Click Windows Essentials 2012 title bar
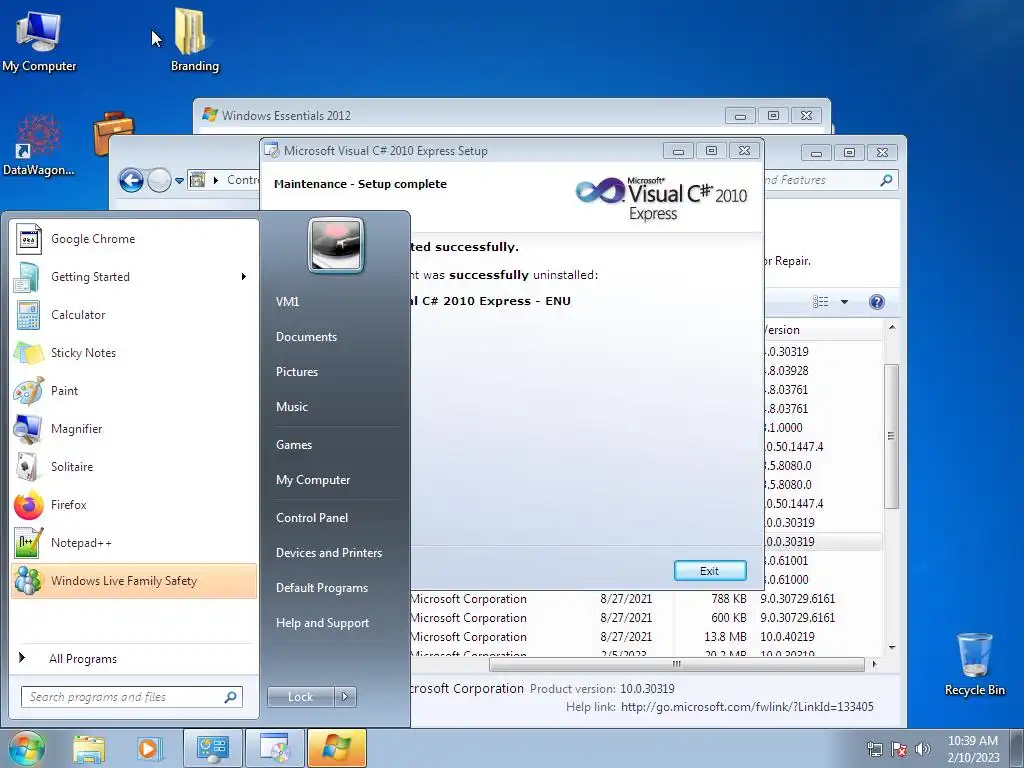 point(457,116)
